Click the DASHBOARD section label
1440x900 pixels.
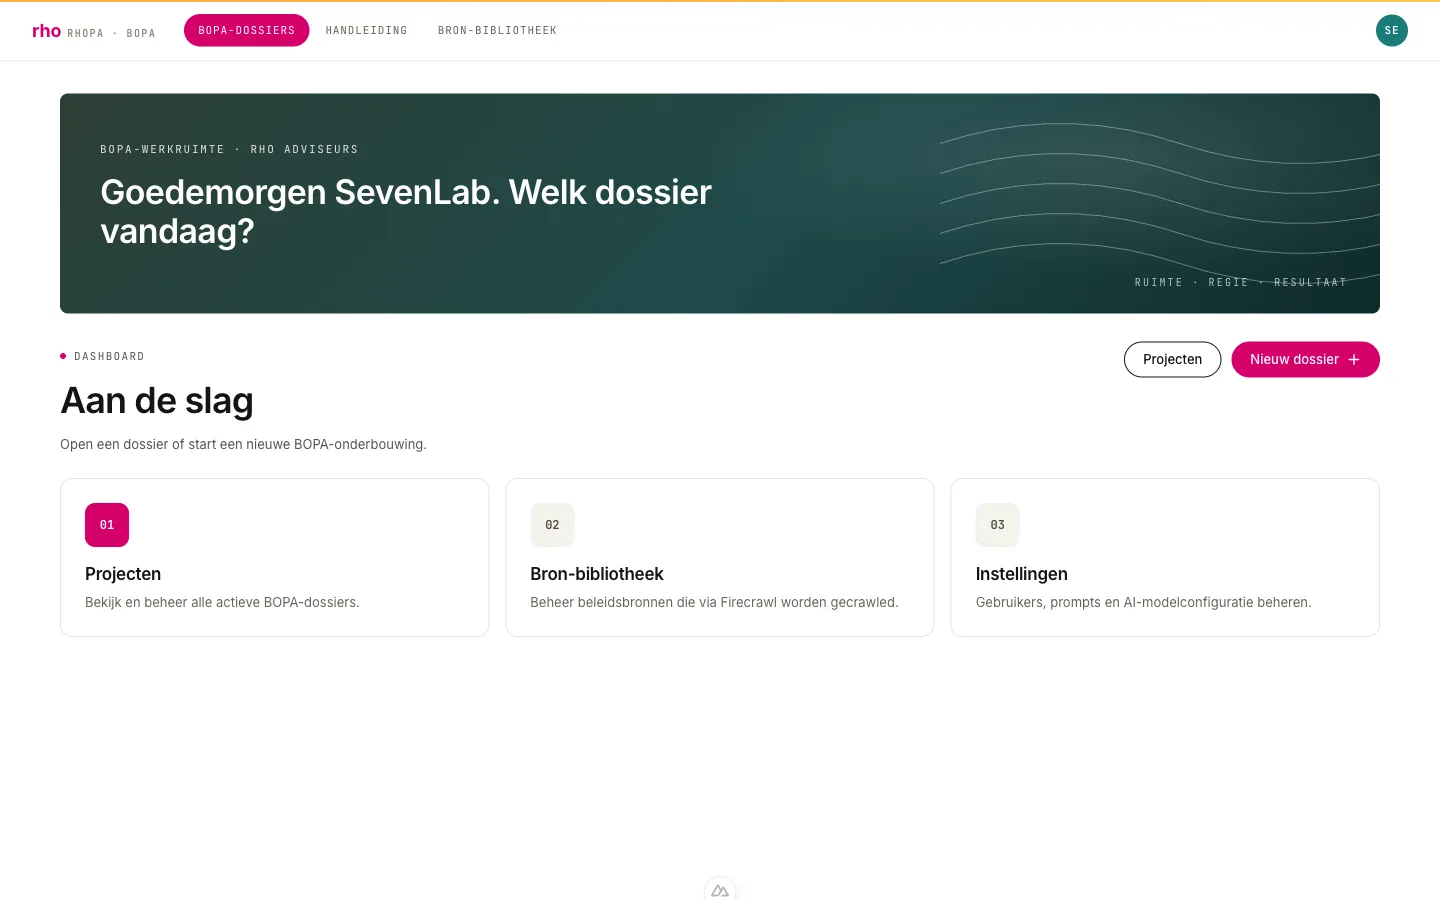109,356
